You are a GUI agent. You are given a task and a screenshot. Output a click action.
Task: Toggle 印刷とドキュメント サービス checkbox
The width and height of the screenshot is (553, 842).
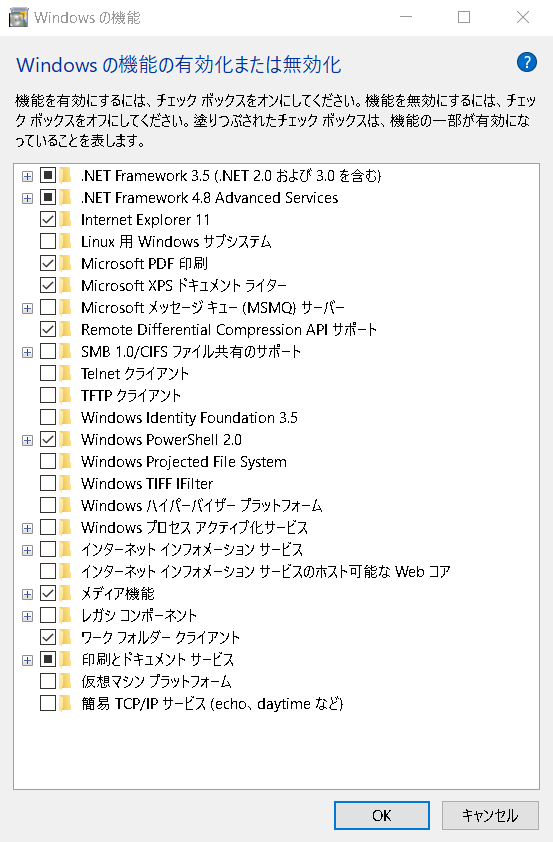(x=48, y=659)
